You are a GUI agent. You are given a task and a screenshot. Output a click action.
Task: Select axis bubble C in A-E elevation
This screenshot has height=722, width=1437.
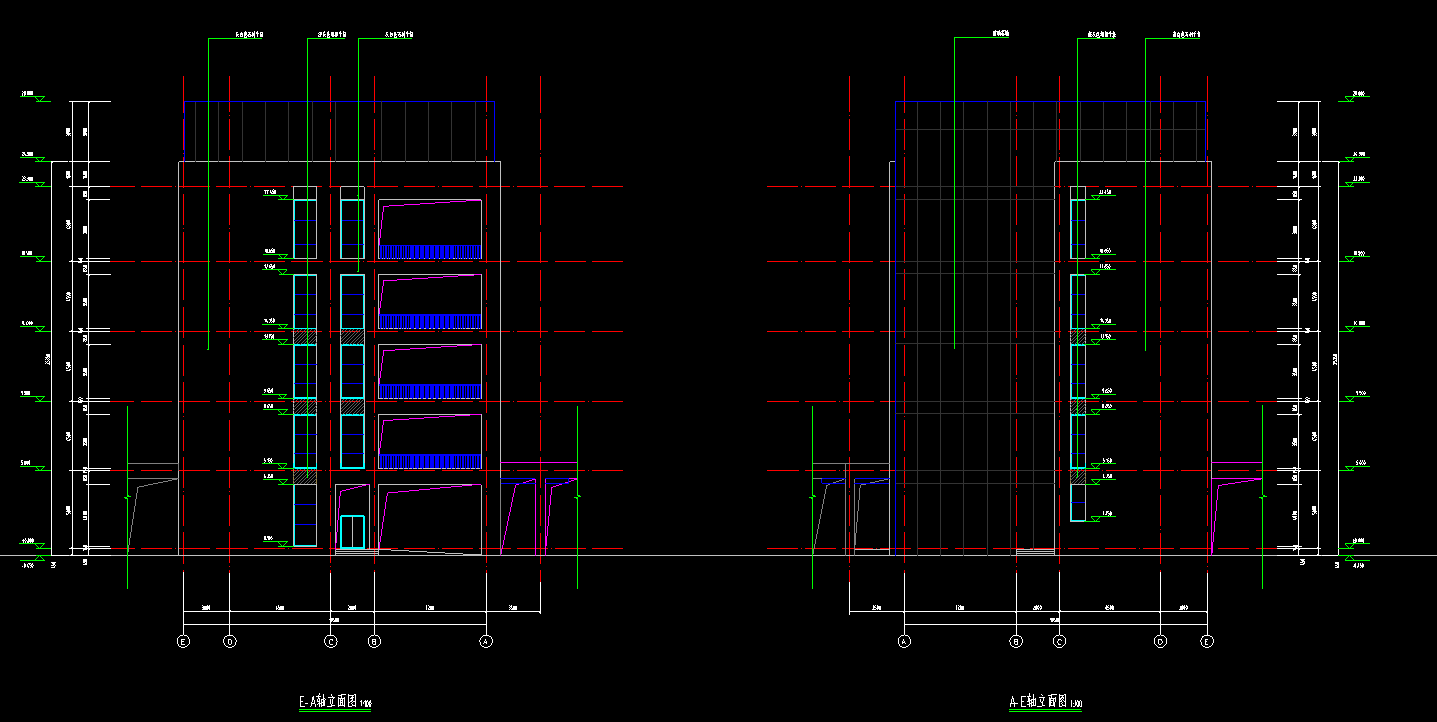click(1059, 640)
